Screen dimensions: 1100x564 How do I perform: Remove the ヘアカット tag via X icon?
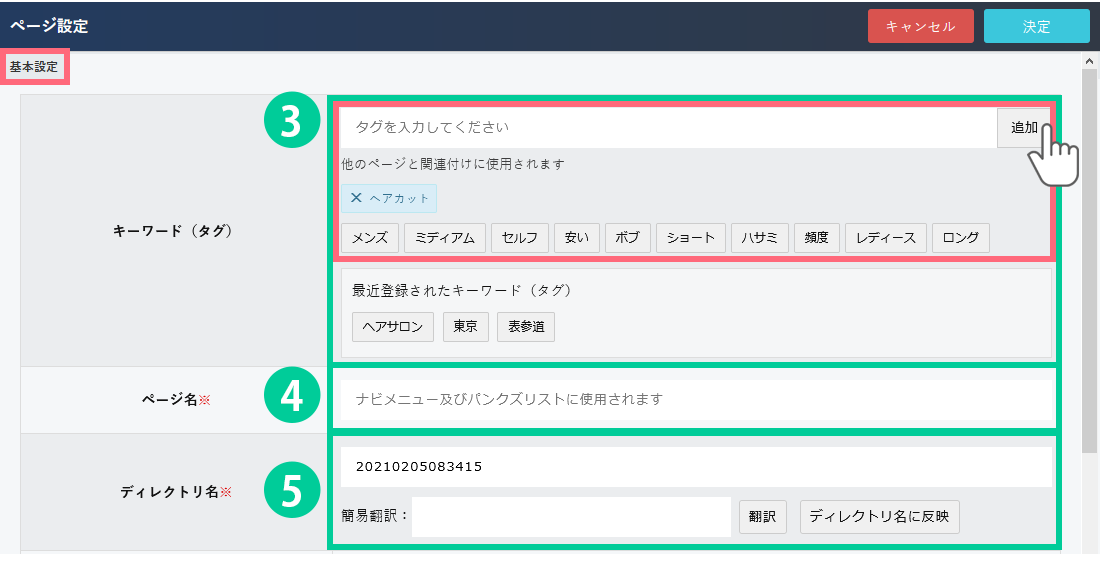(x=356, y=198)
